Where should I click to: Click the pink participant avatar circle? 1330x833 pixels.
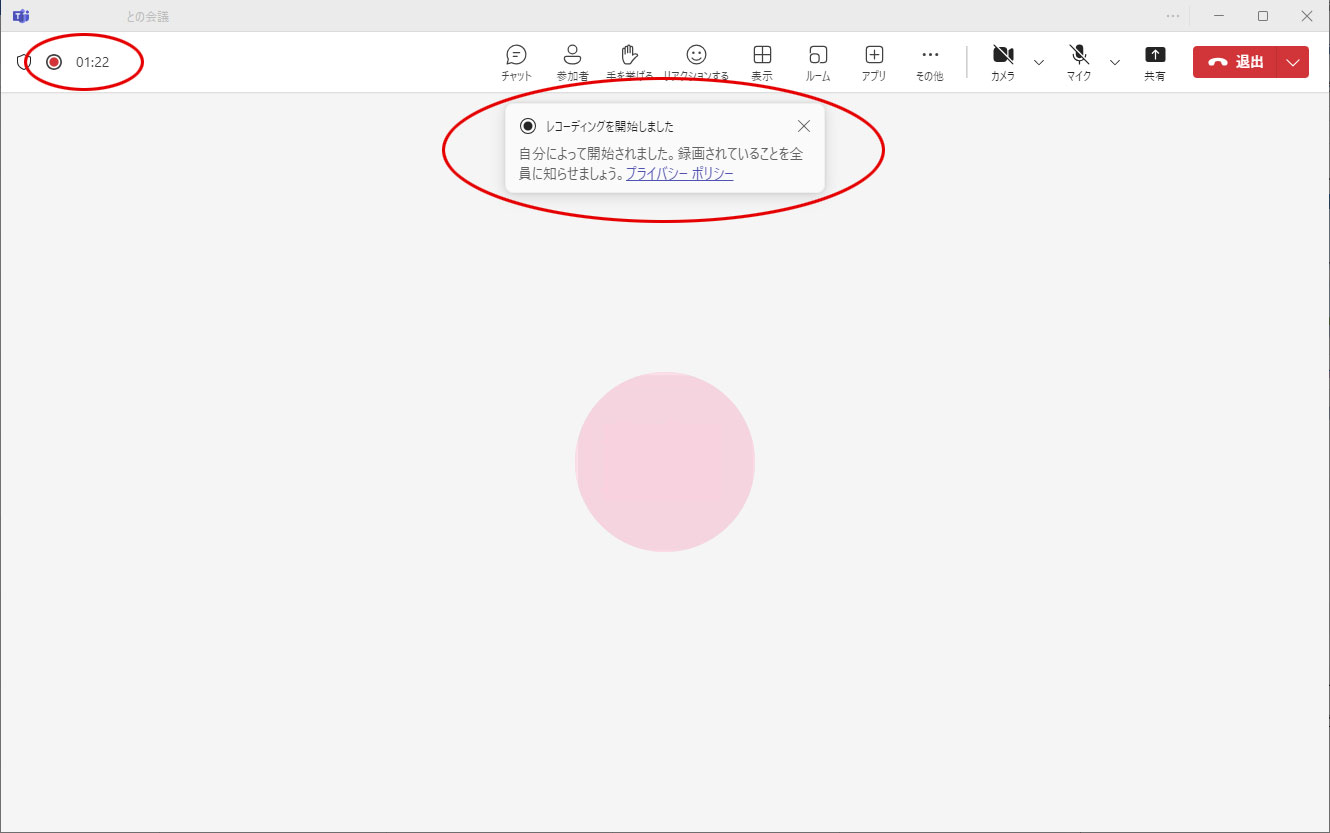[665, 462]
